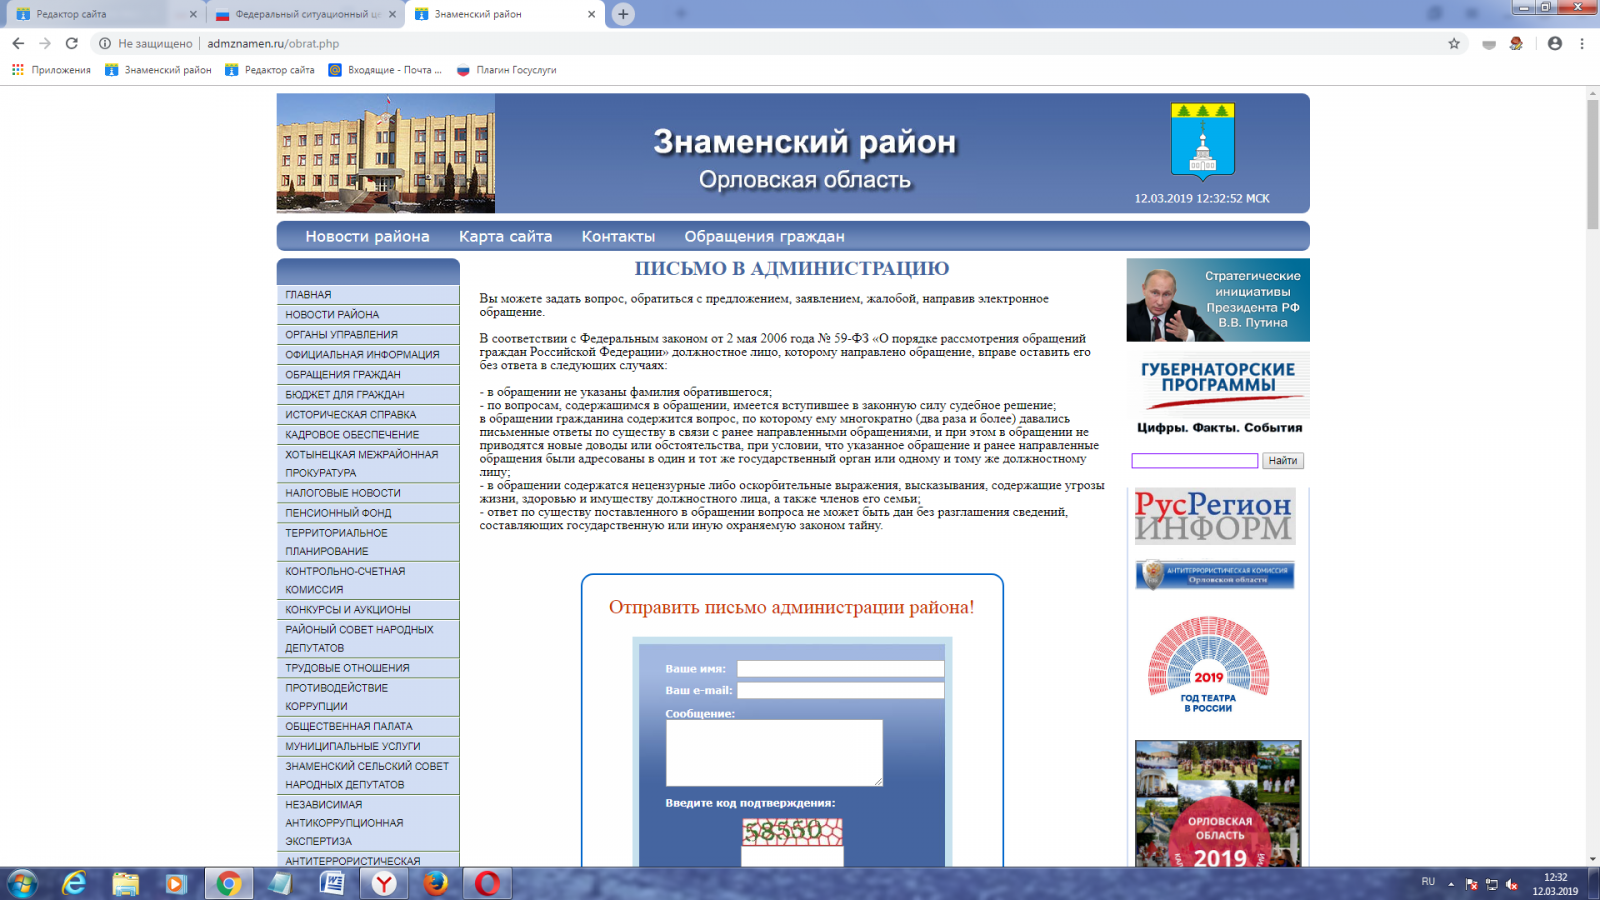The image size is (1600, 900).
Task: Open Windows Explorer from the taskbar
Action: tap(125, 884)
